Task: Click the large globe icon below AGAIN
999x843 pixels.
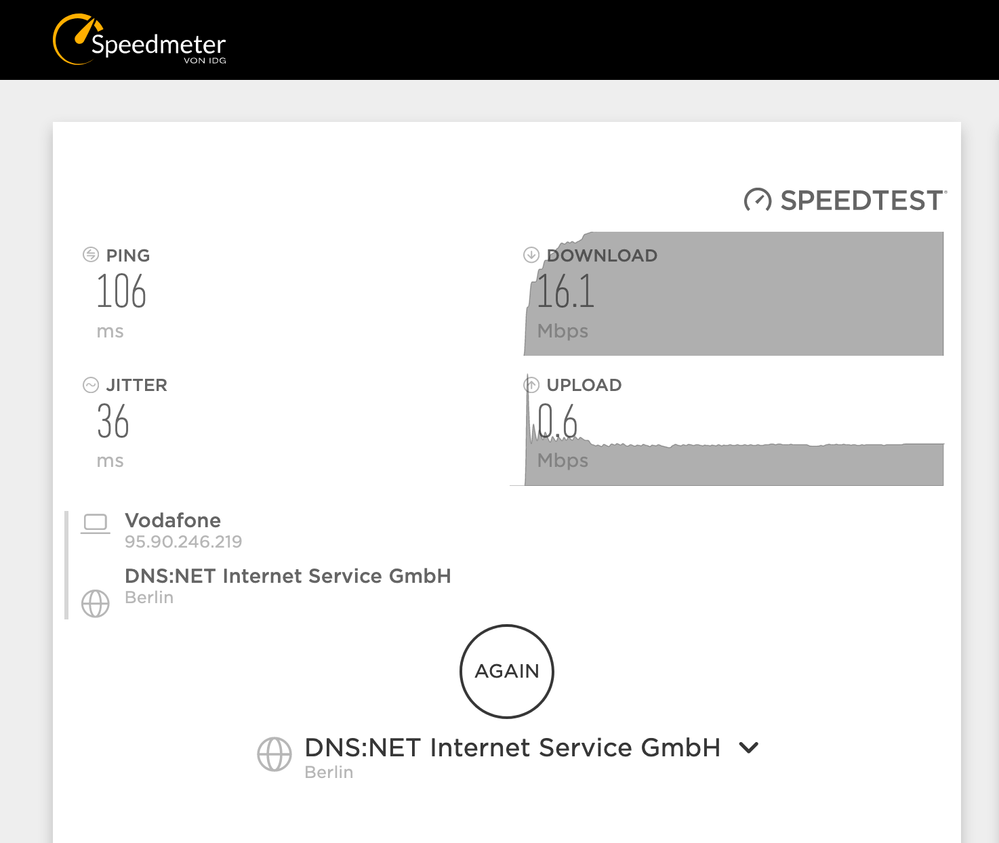Action: point(274,754)
